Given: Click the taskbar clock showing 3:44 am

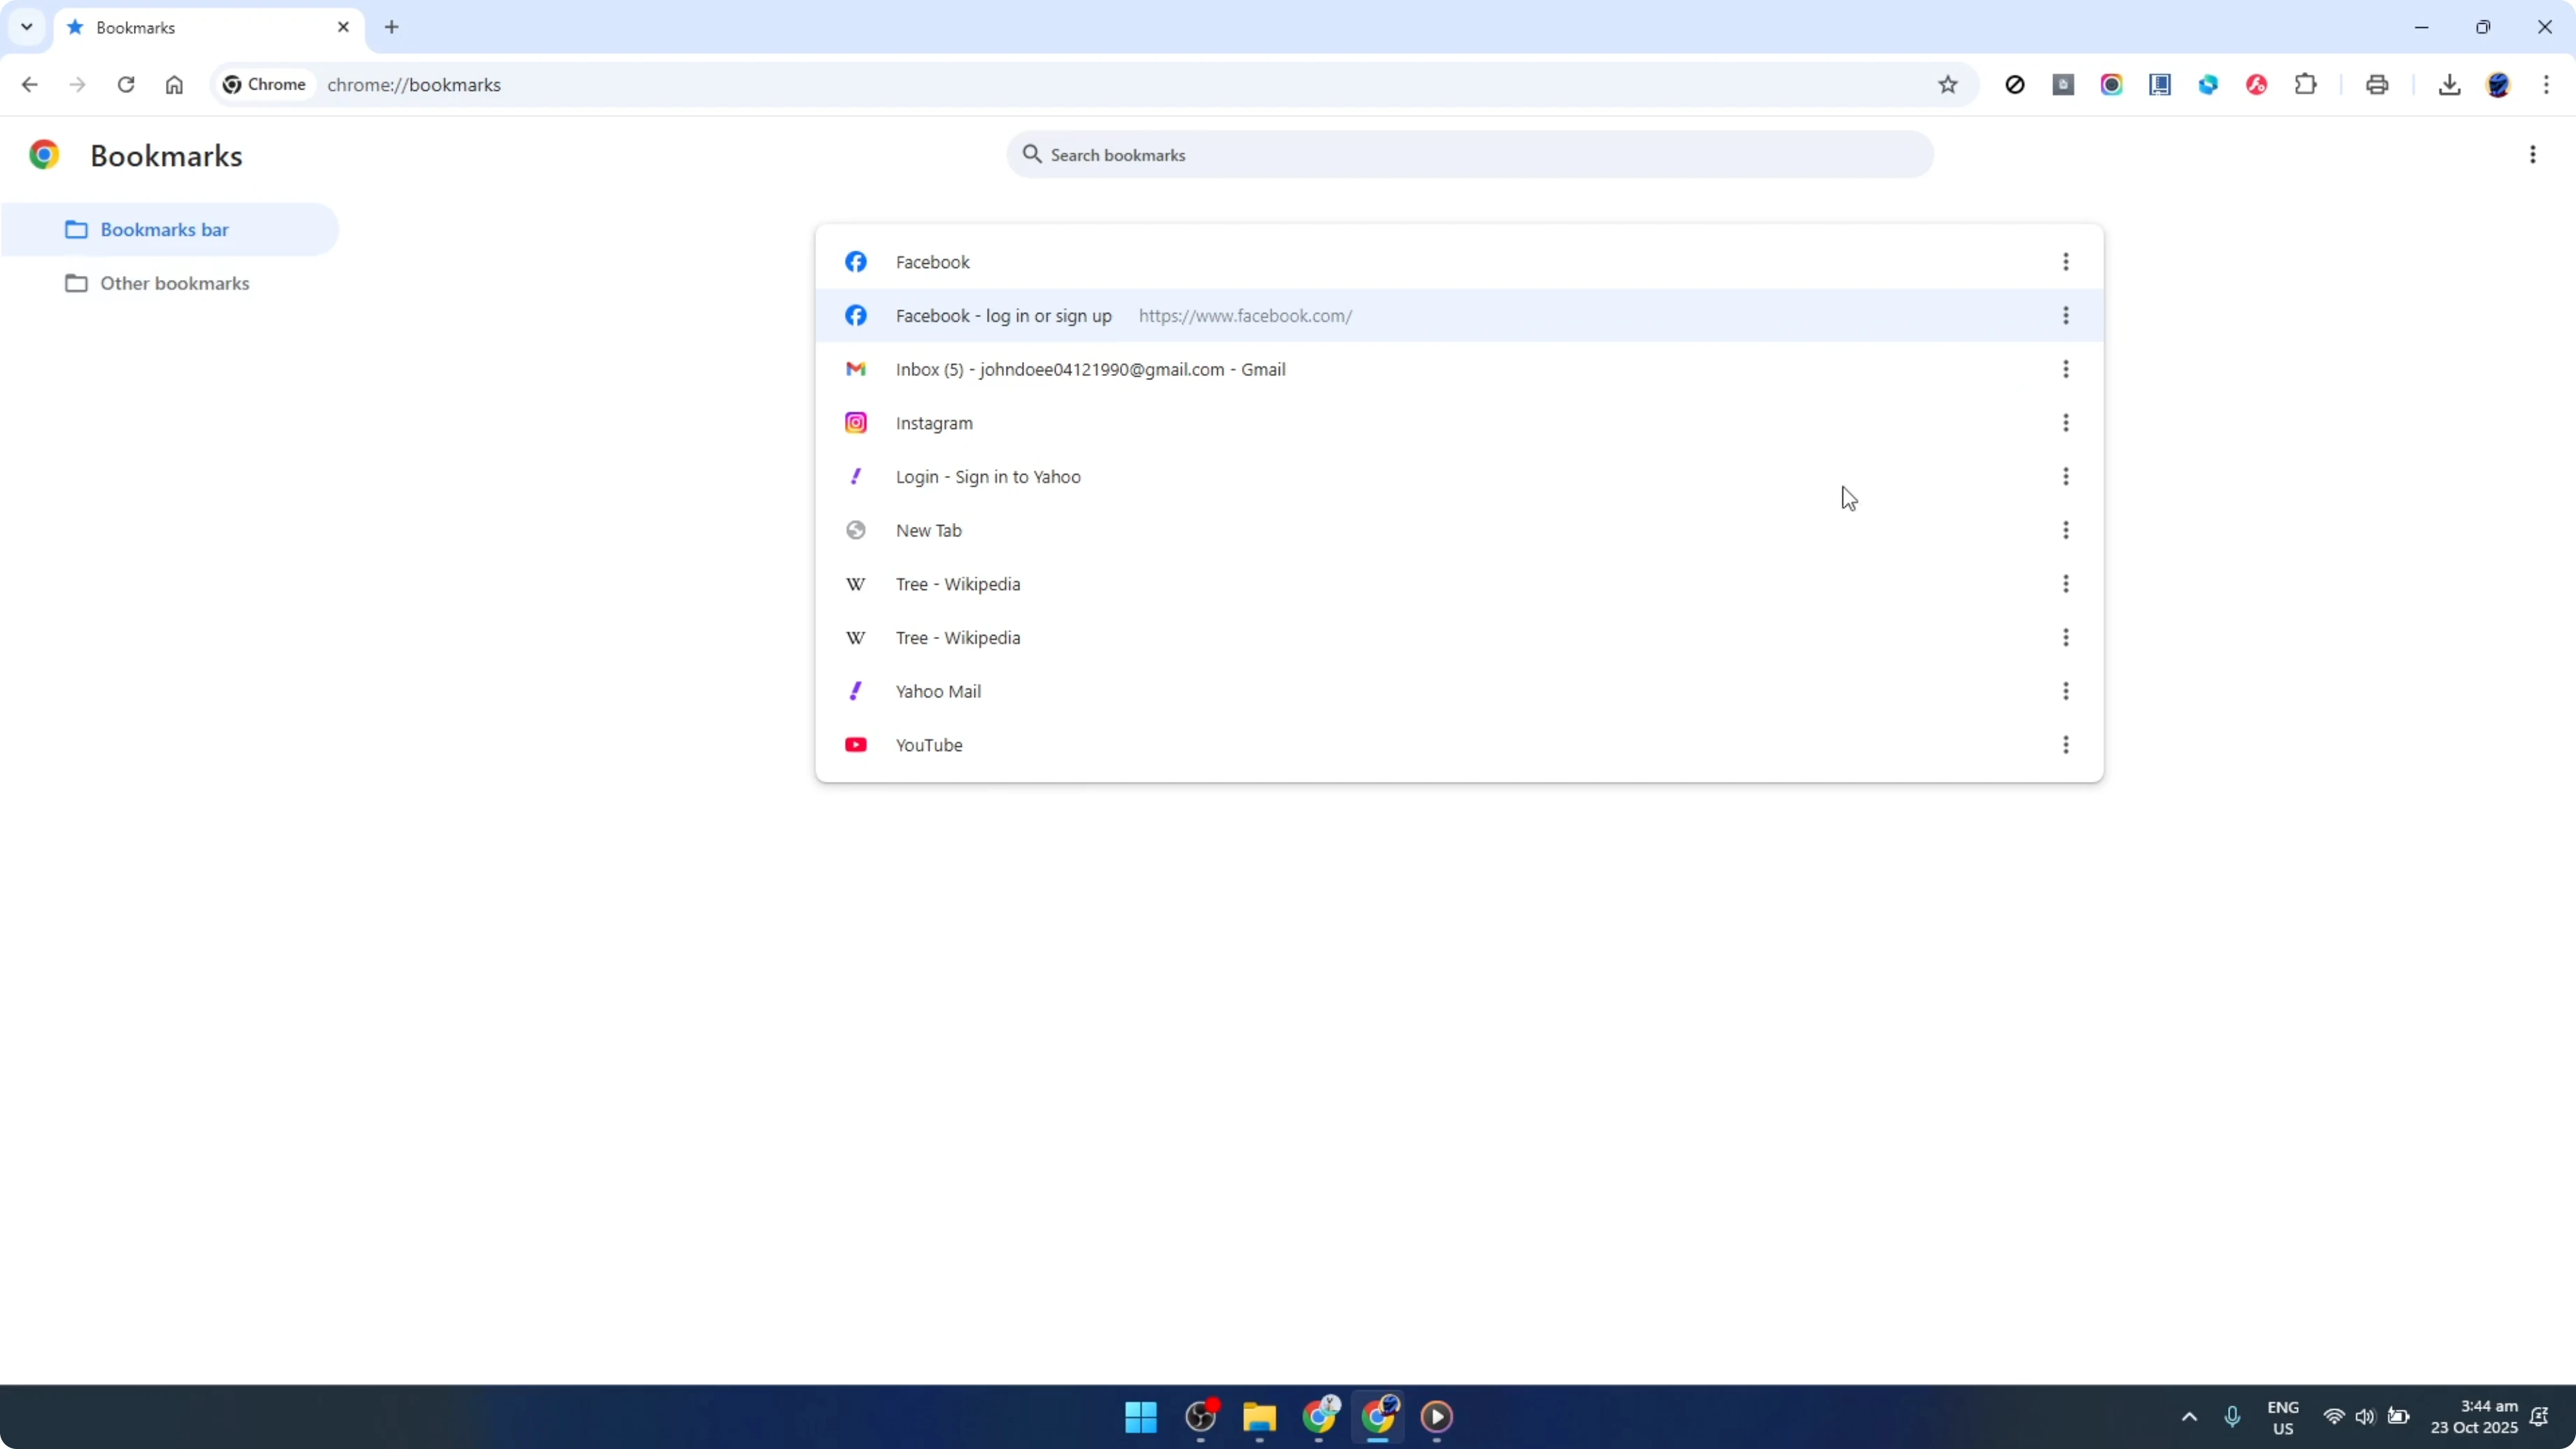Looking at the screenshot, I should 2474,1417.
